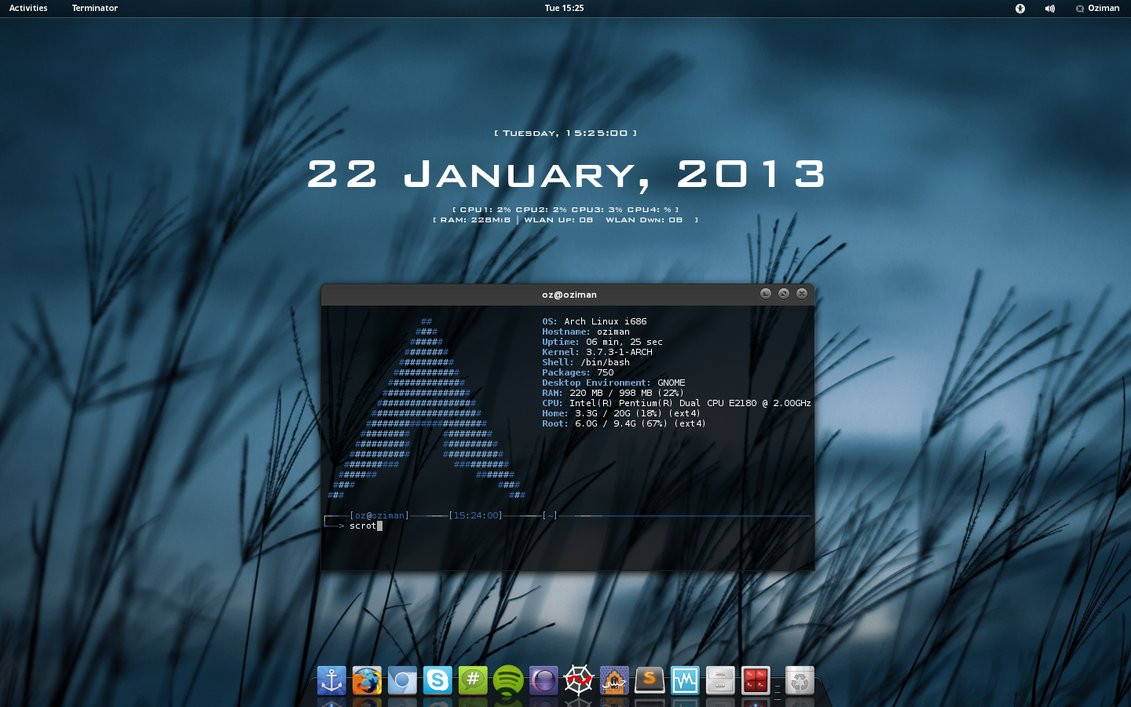
Task: Open Skype from the dock
Action: click(x=438, y=680)
